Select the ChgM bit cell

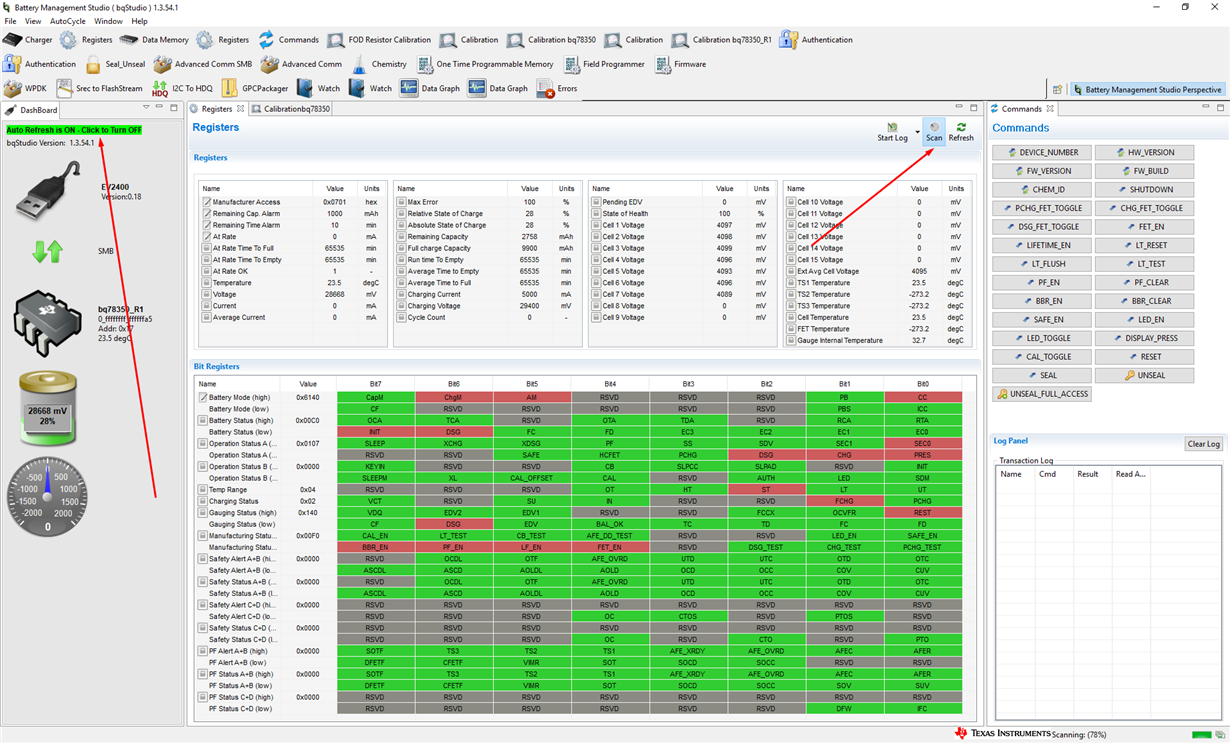click(x=453, y=397)
